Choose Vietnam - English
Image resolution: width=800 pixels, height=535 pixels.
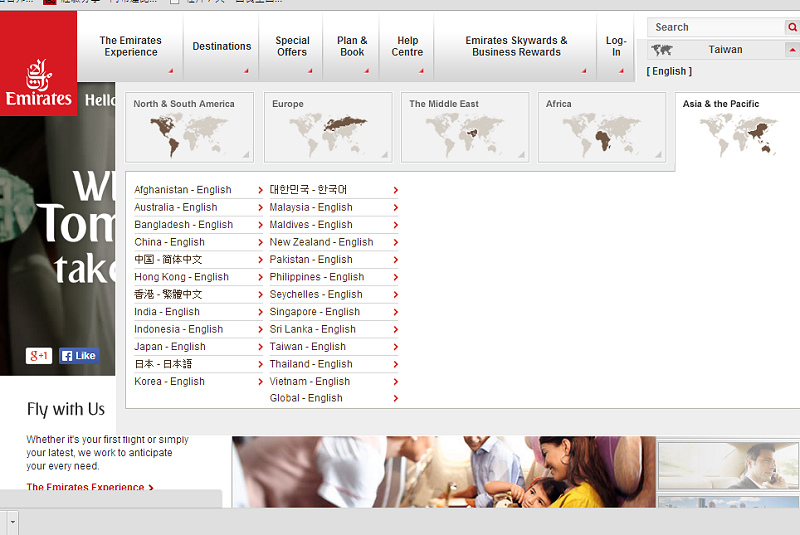[310, 381]
